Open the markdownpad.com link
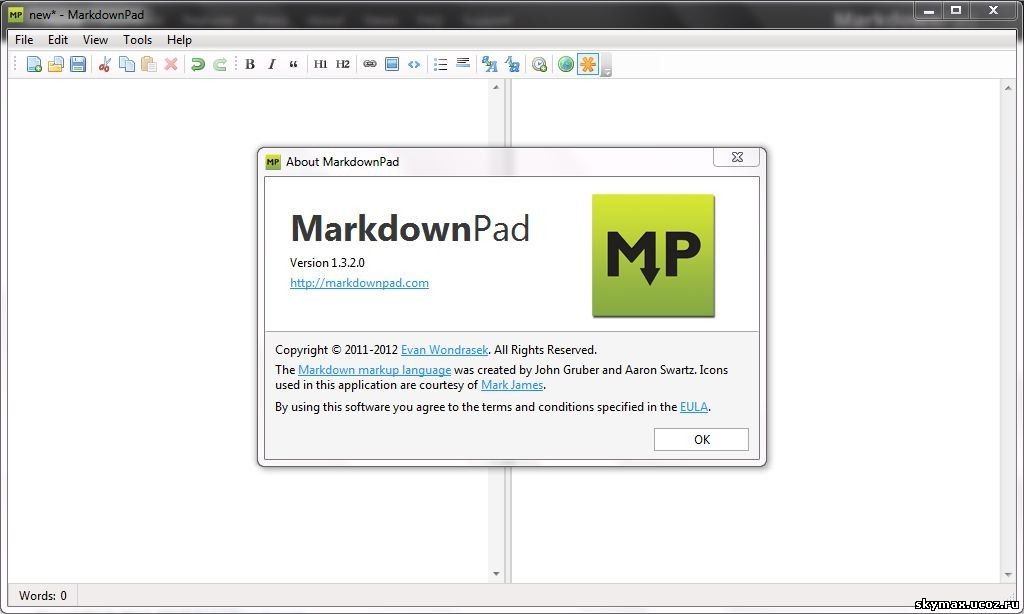Viewport: 1024px width, 614px height. coord(359,283)
